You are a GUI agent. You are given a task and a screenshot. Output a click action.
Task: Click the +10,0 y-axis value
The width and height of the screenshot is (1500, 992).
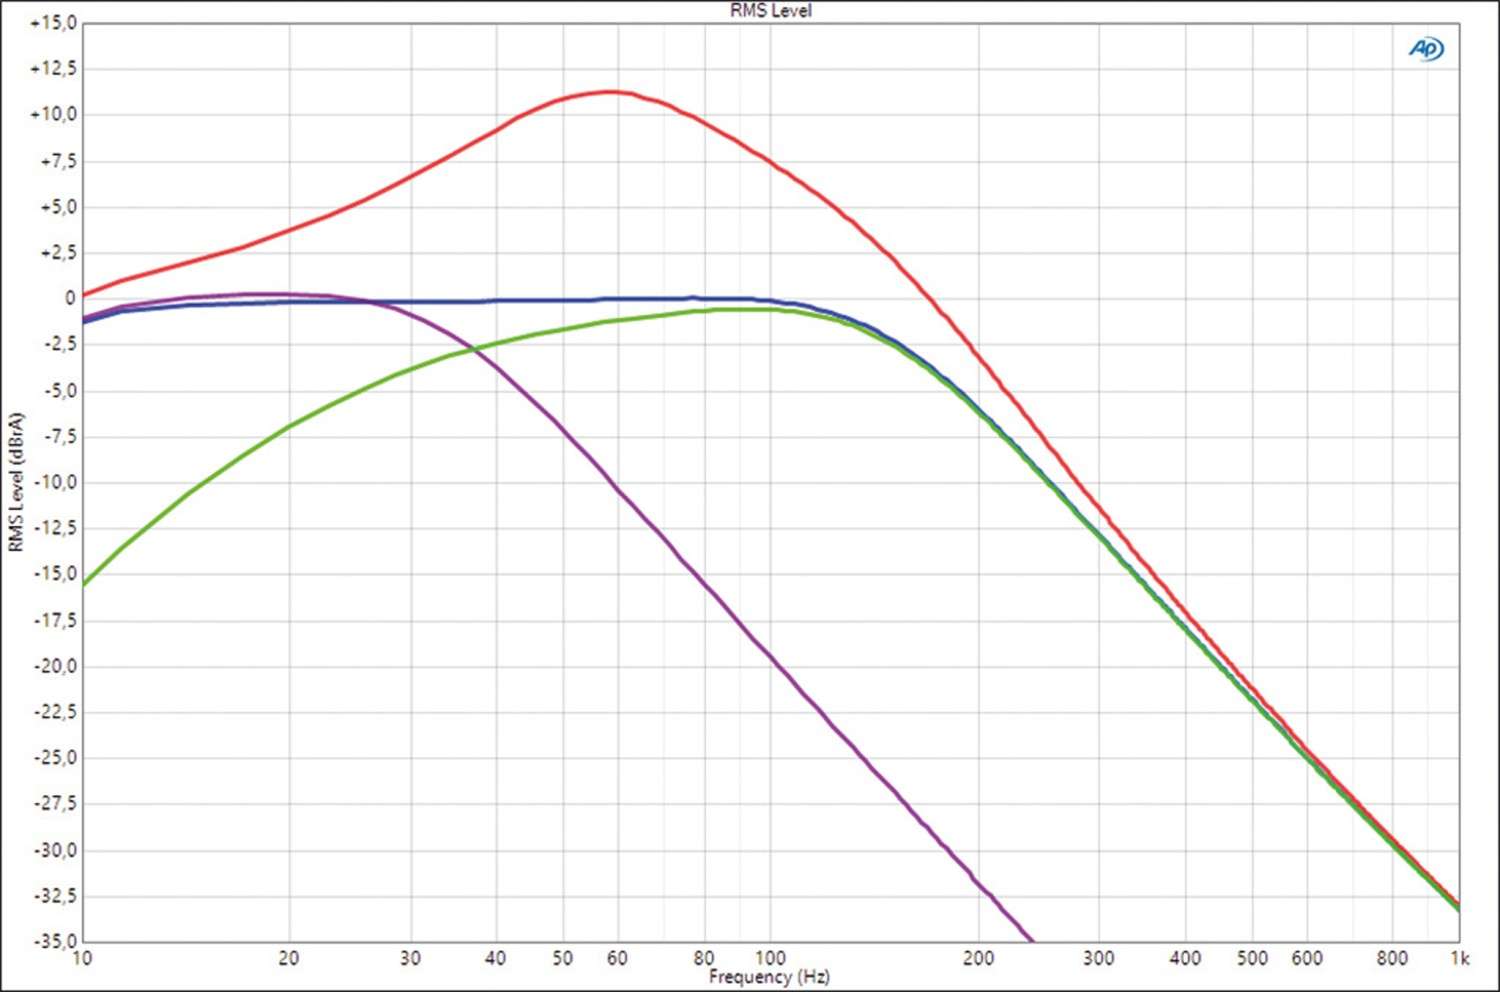(54, 115)
